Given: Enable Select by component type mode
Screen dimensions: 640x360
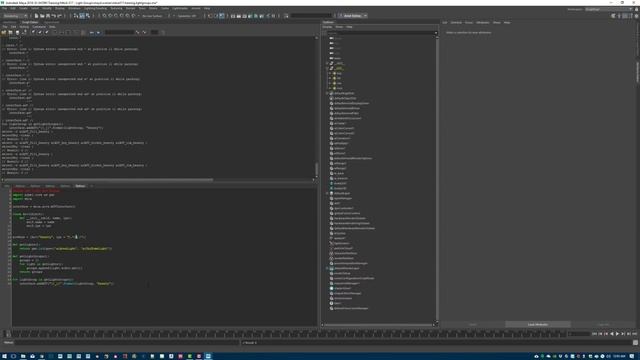Looking at the screenshot, I should (87, 16).
